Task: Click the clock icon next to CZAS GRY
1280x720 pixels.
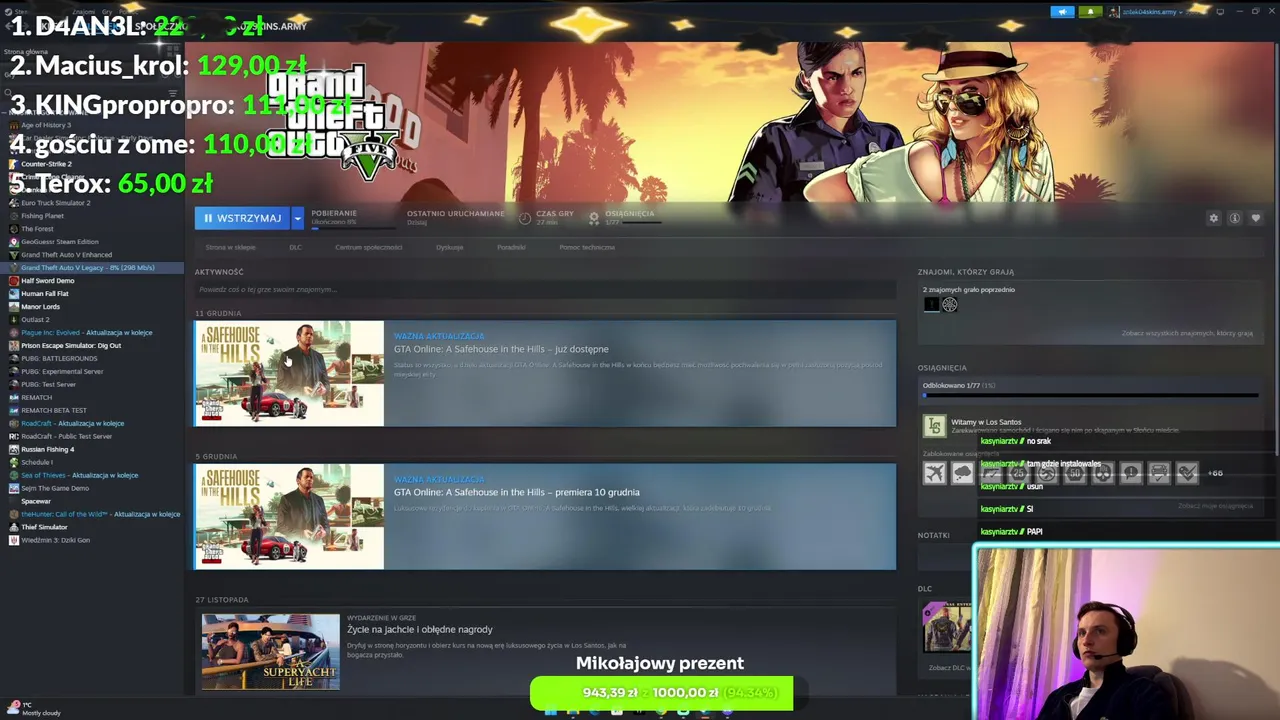Action: pos(525,217)
